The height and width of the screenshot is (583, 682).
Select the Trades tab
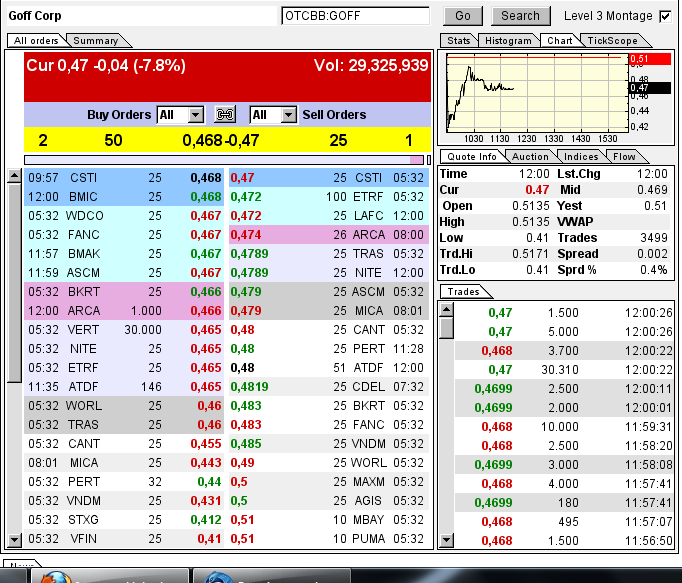pyautogui.click(x=464, y=292)
